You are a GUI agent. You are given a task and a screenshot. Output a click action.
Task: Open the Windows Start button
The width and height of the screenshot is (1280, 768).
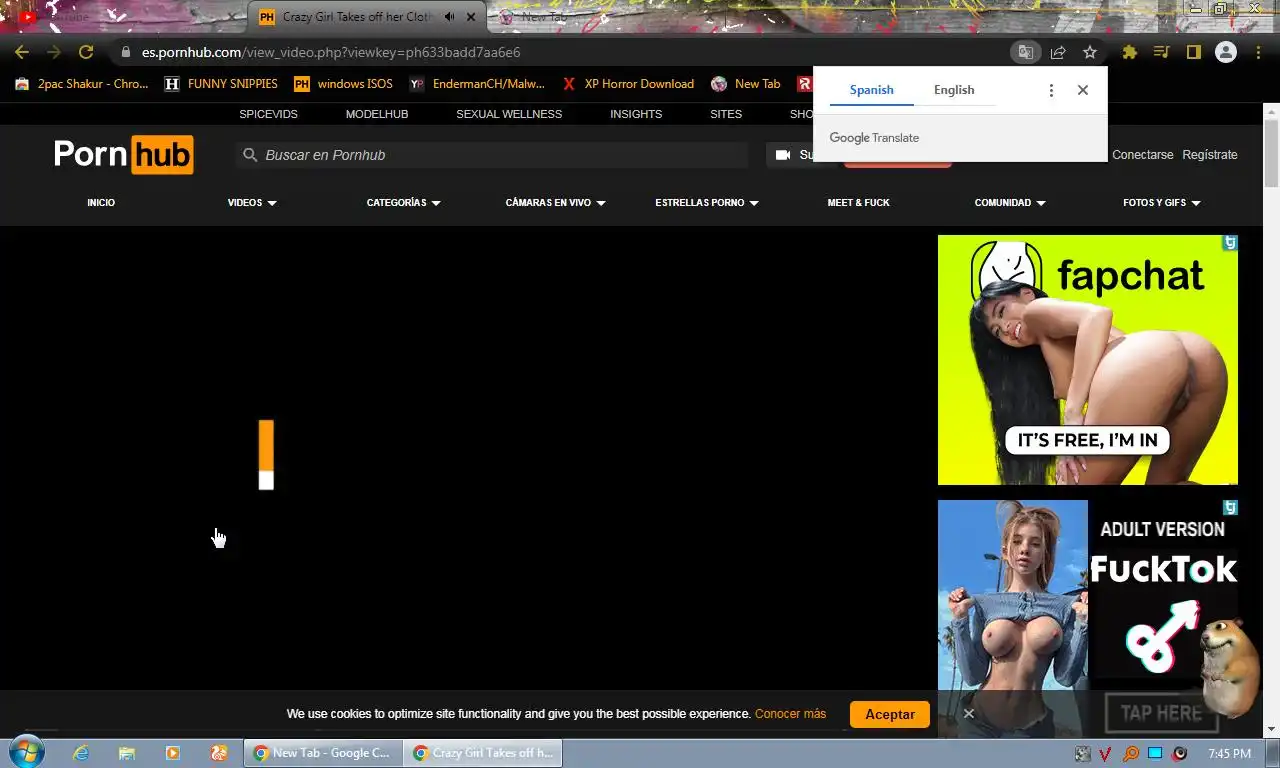pos(25,752)
